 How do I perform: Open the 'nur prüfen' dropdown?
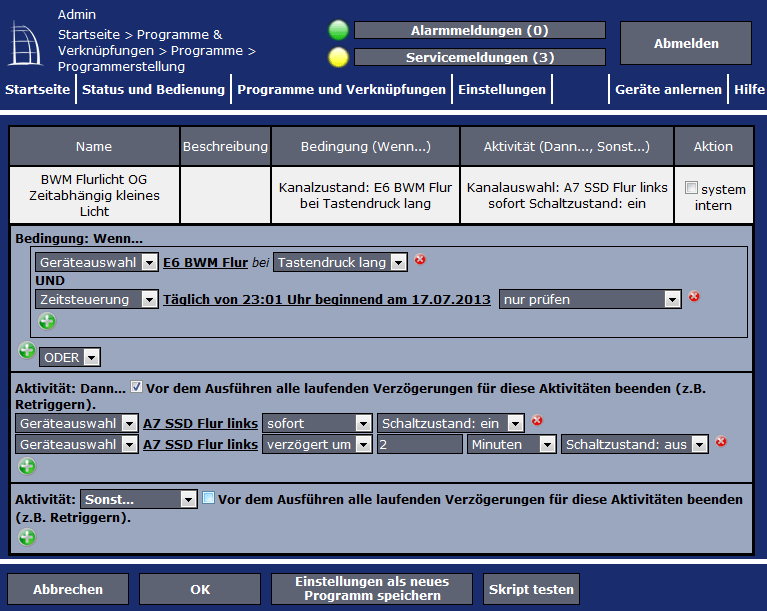coord(590,299)
